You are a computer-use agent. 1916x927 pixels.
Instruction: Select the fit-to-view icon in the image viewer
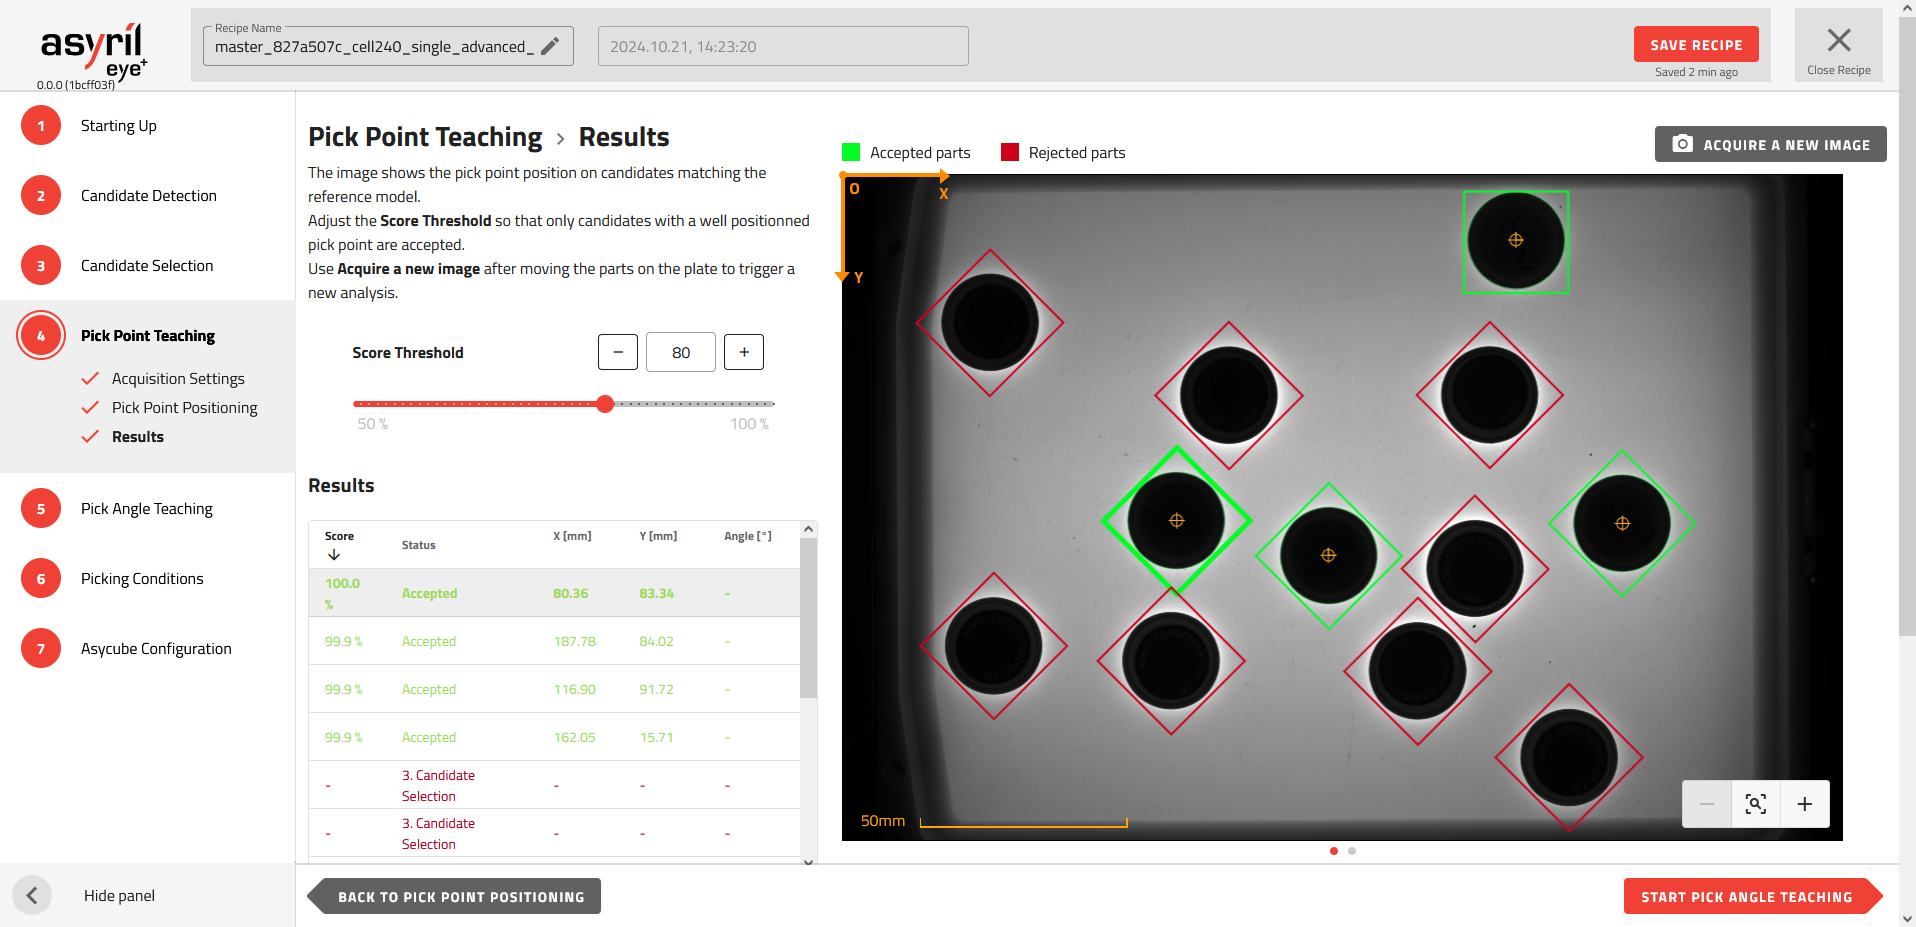pyautogui.click(x=1755, y=803)
